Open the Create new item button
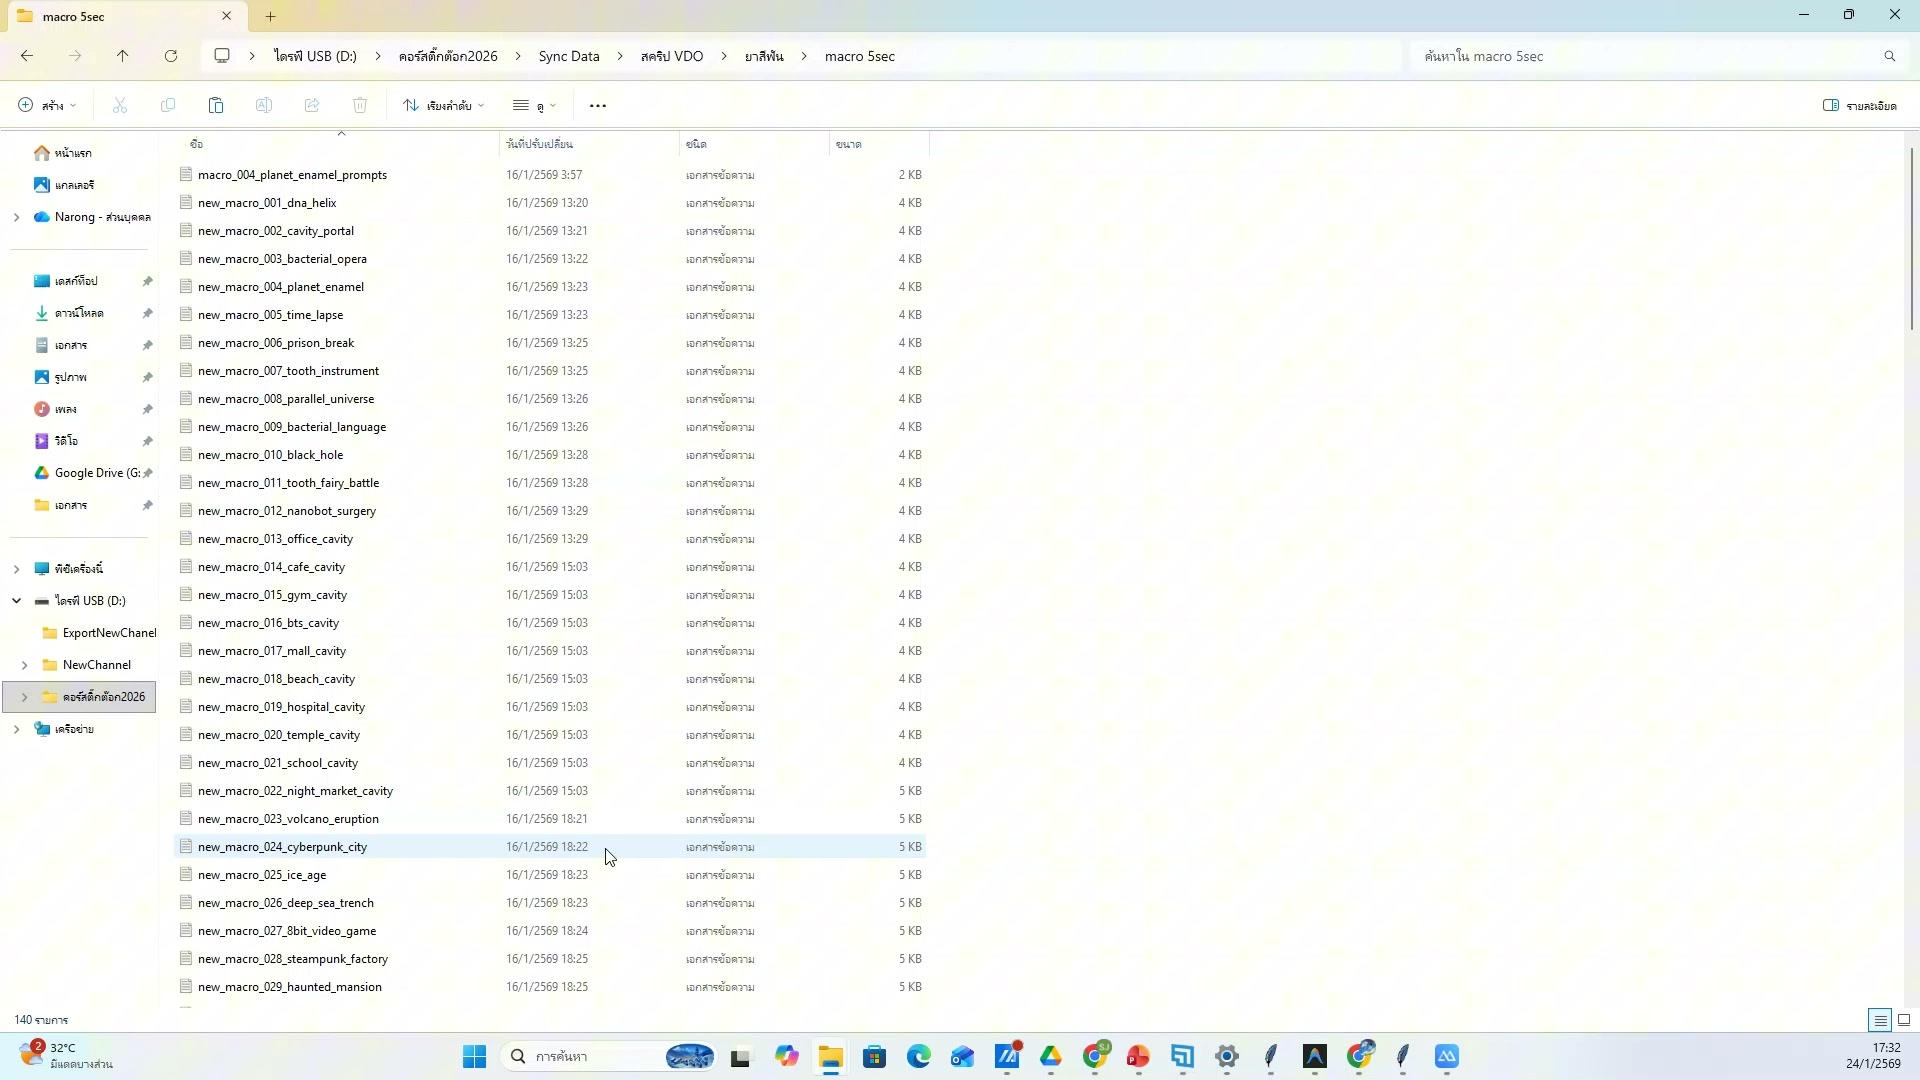This screenshot has height=1080, width=1920. [x=47, y=105]
